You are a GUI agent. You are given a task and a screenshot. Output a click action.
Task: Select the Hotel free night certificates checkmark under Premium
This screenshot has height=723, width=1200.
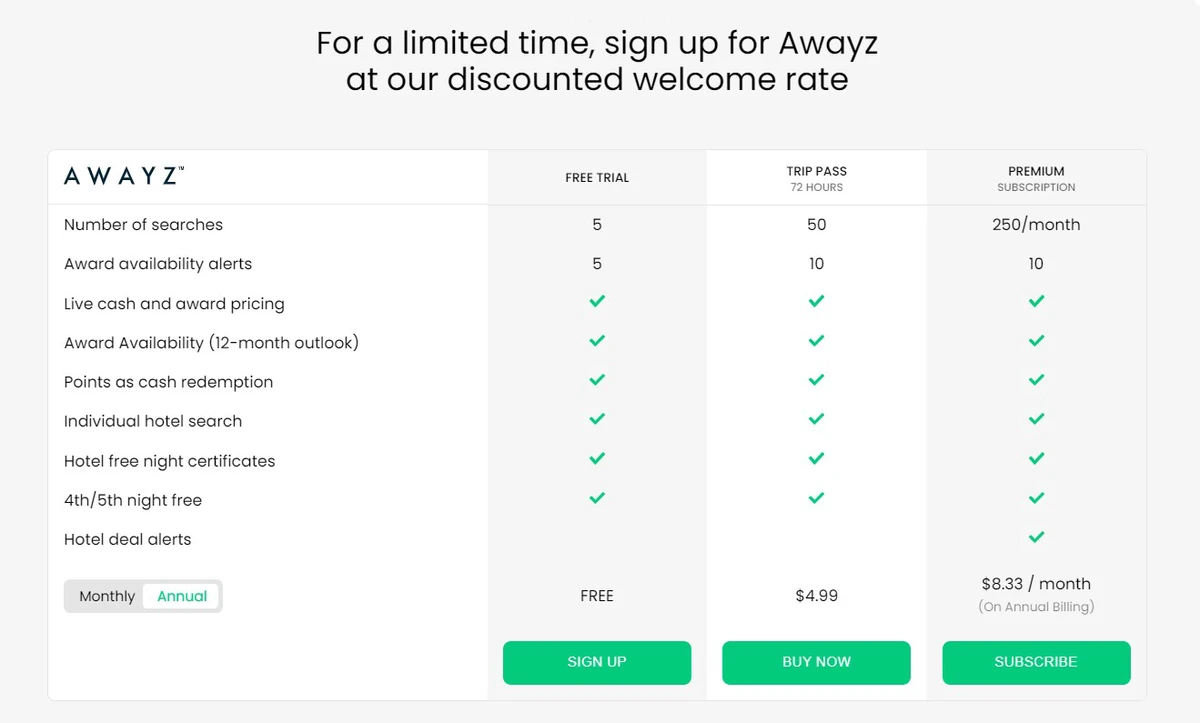click(x=1036, y=458)
